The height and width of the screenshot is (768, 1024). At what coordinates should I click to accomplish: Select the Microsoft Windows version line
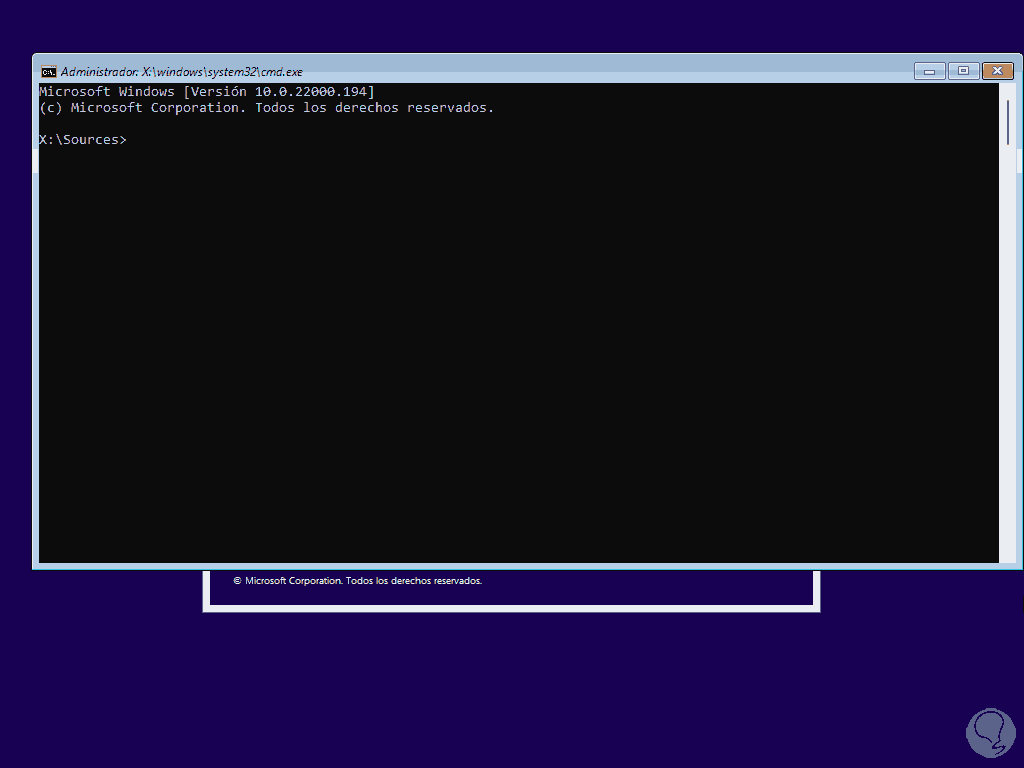[207, 91]
